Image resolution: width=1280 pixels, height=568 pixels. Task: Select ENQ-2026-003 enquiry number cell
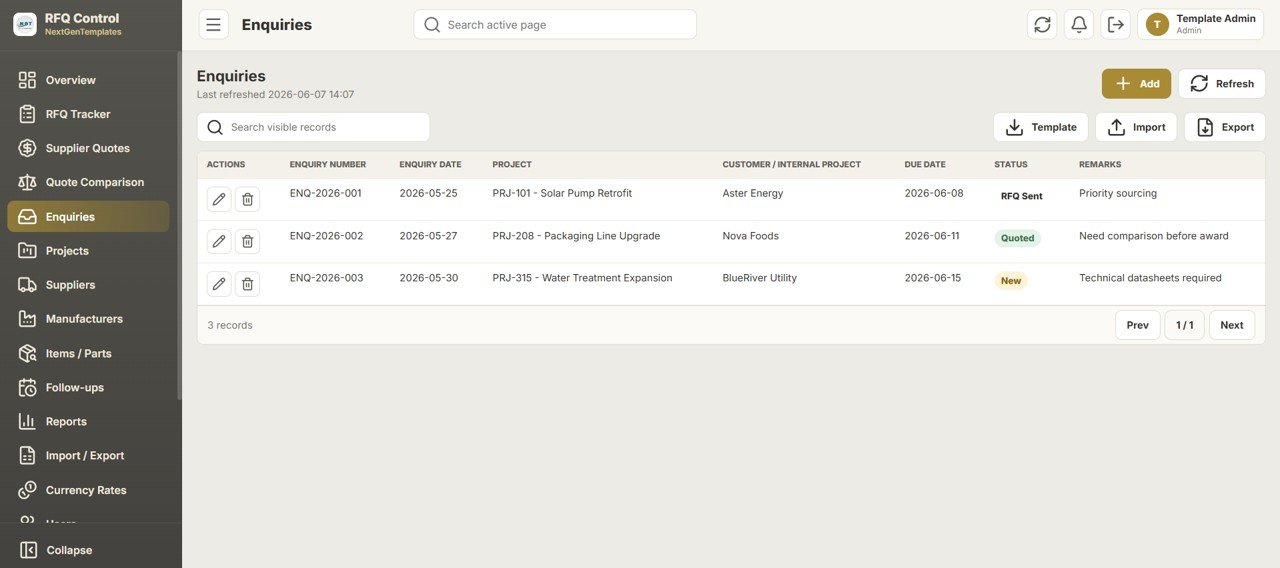click(327, 278)
